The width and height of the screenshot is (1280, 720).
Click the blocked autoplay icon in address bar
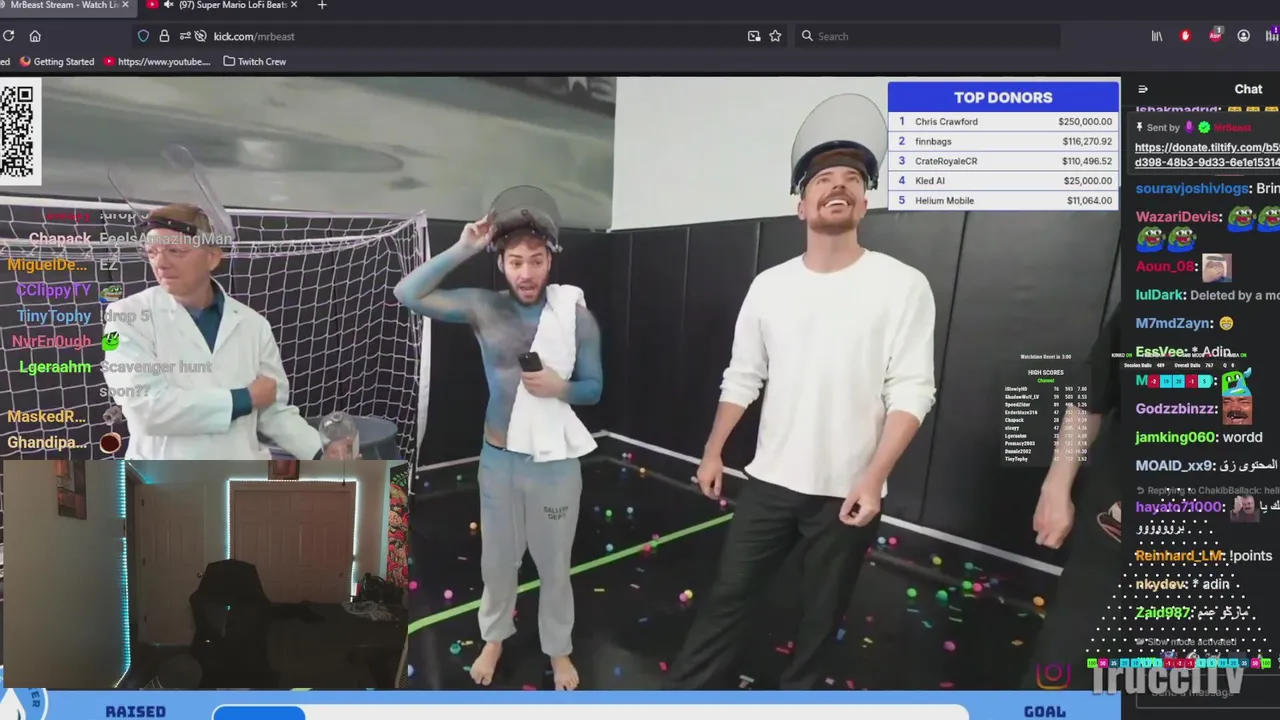(201, 36)
